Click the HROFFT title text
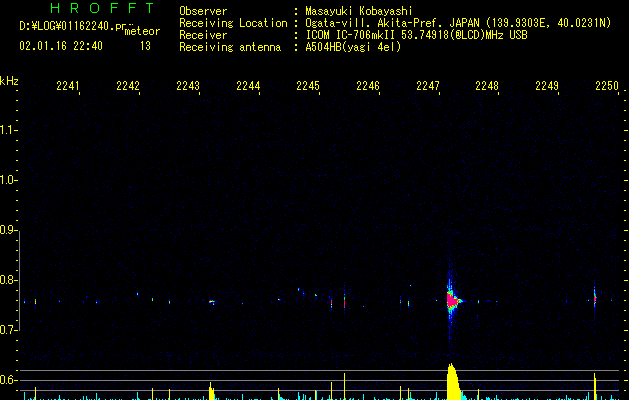Viewport: 629px width, 400px height. pyautogui.click(x=103, y=8)
